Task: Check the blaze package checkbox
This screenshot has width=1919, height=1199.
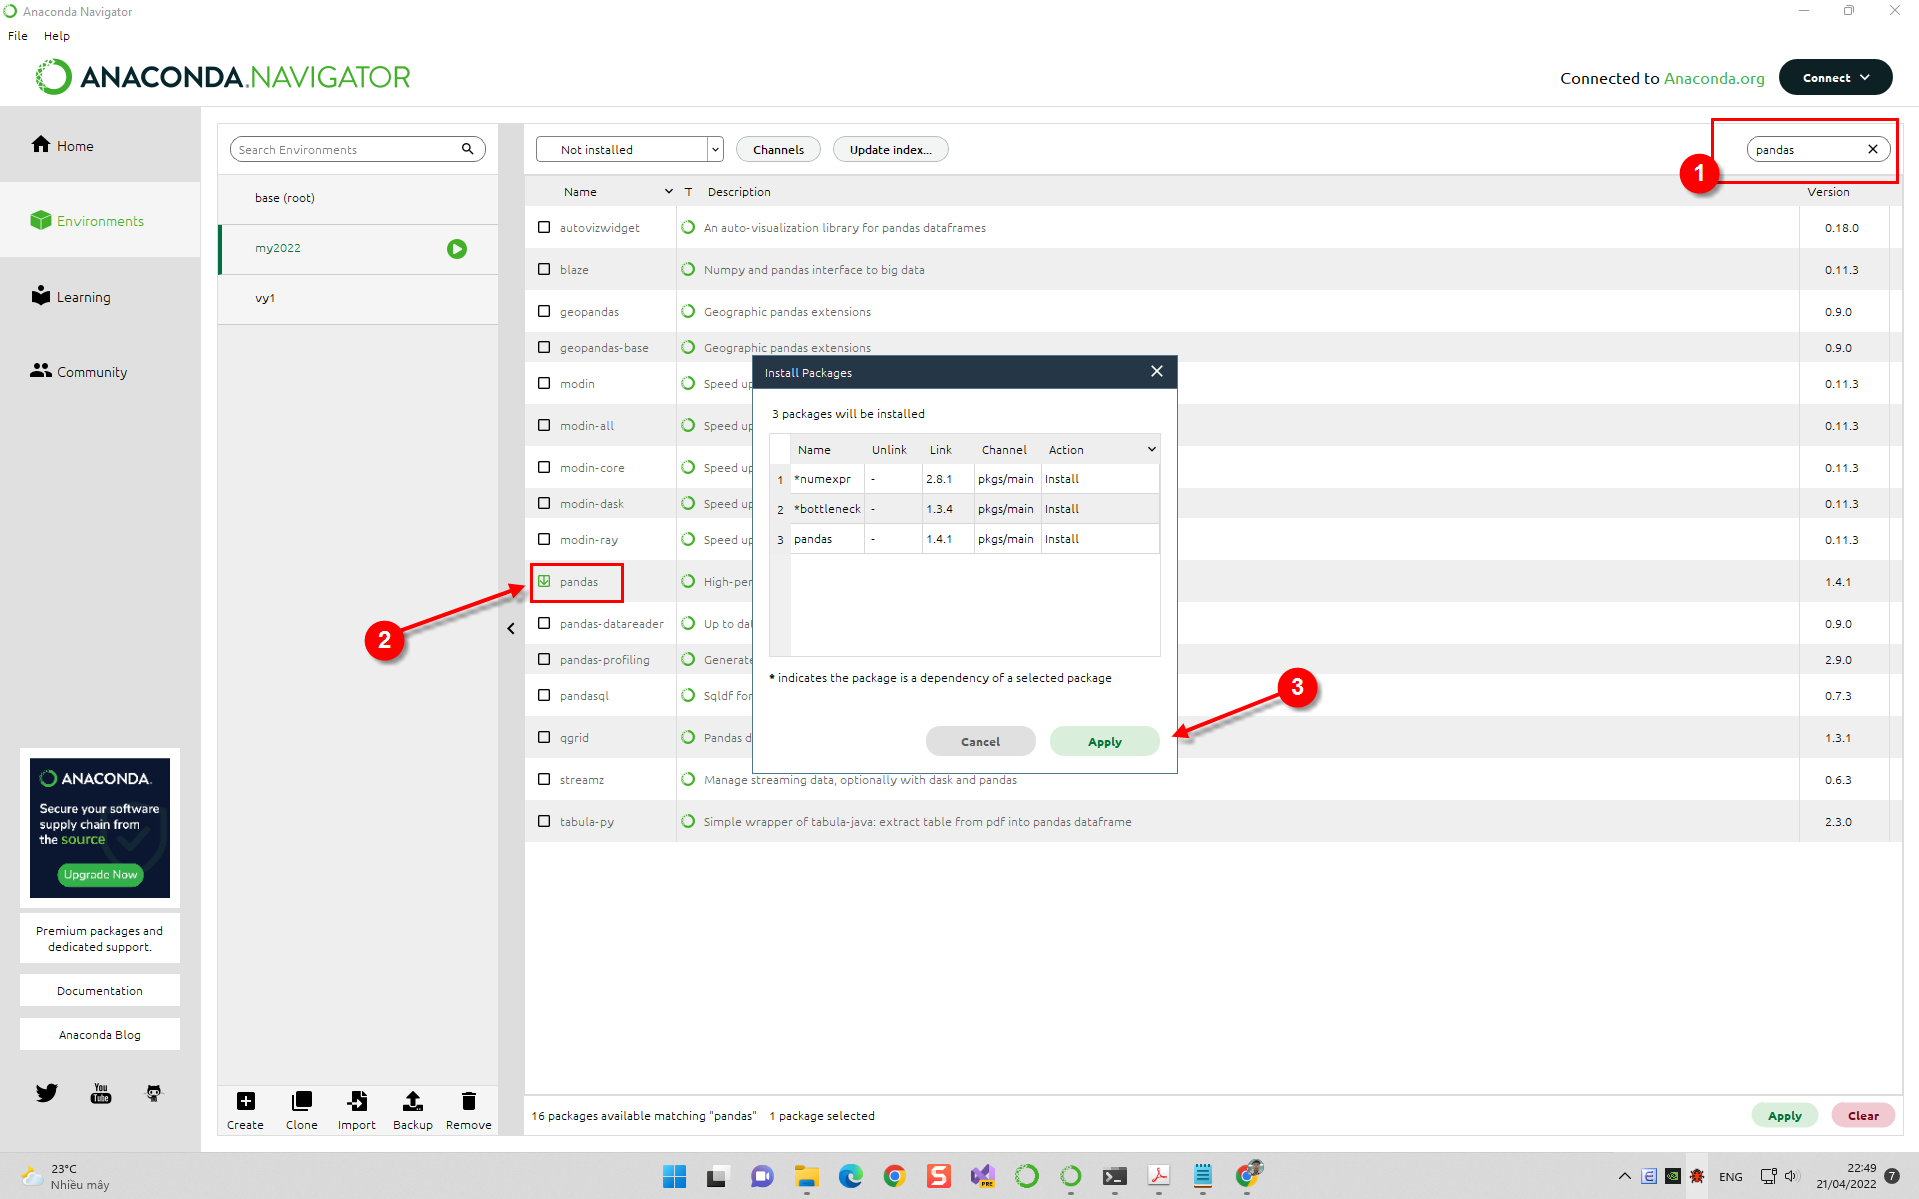Action: click(x=544, y=269)
